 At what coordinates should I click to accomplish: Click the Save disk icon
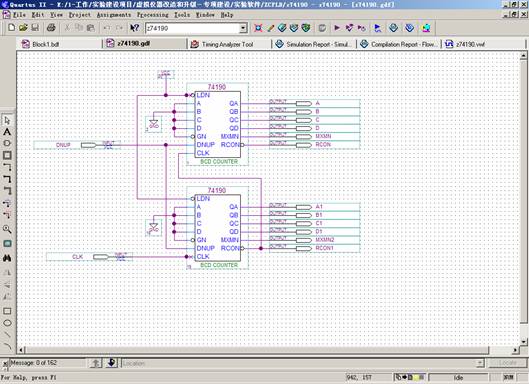tap(35, 28)
